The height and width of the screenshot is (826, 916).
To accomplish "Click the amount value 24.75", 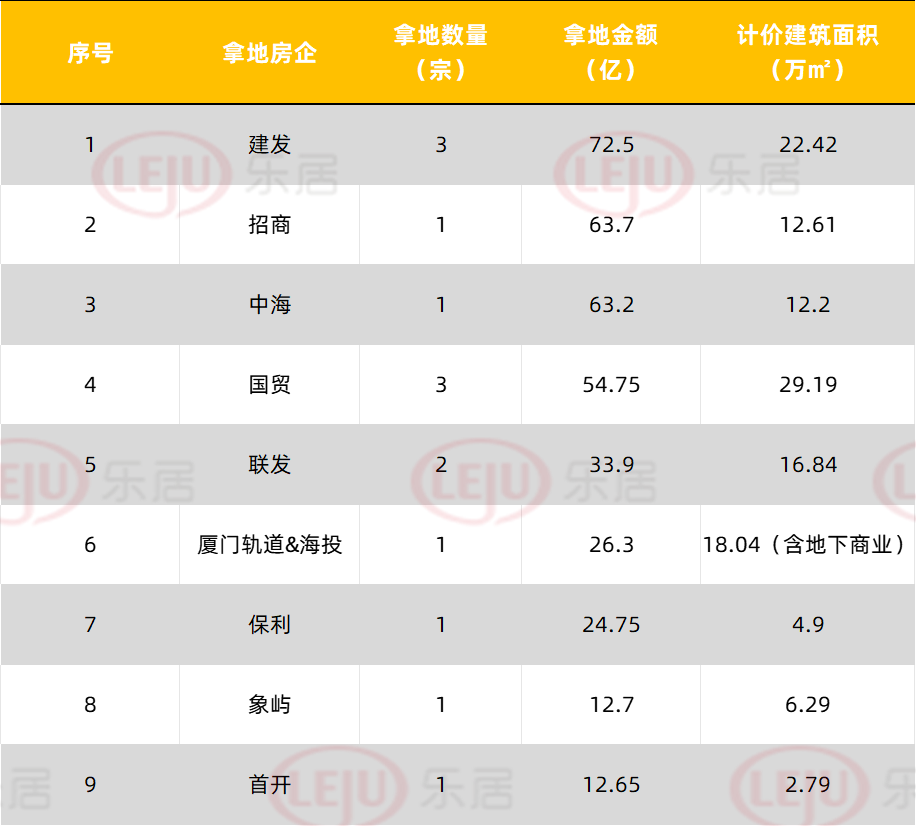I will point(611,624).
